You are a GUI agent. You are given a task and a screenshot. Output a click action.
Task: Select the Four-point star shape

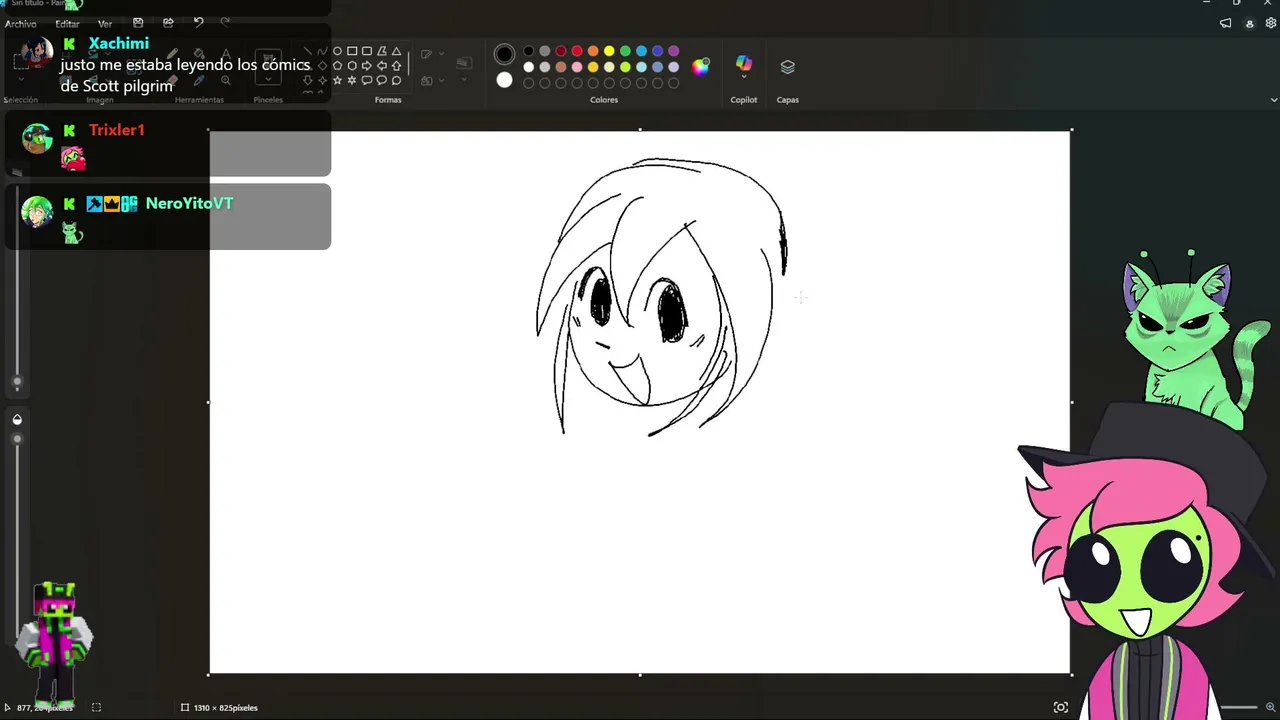[x=322, y=81]
